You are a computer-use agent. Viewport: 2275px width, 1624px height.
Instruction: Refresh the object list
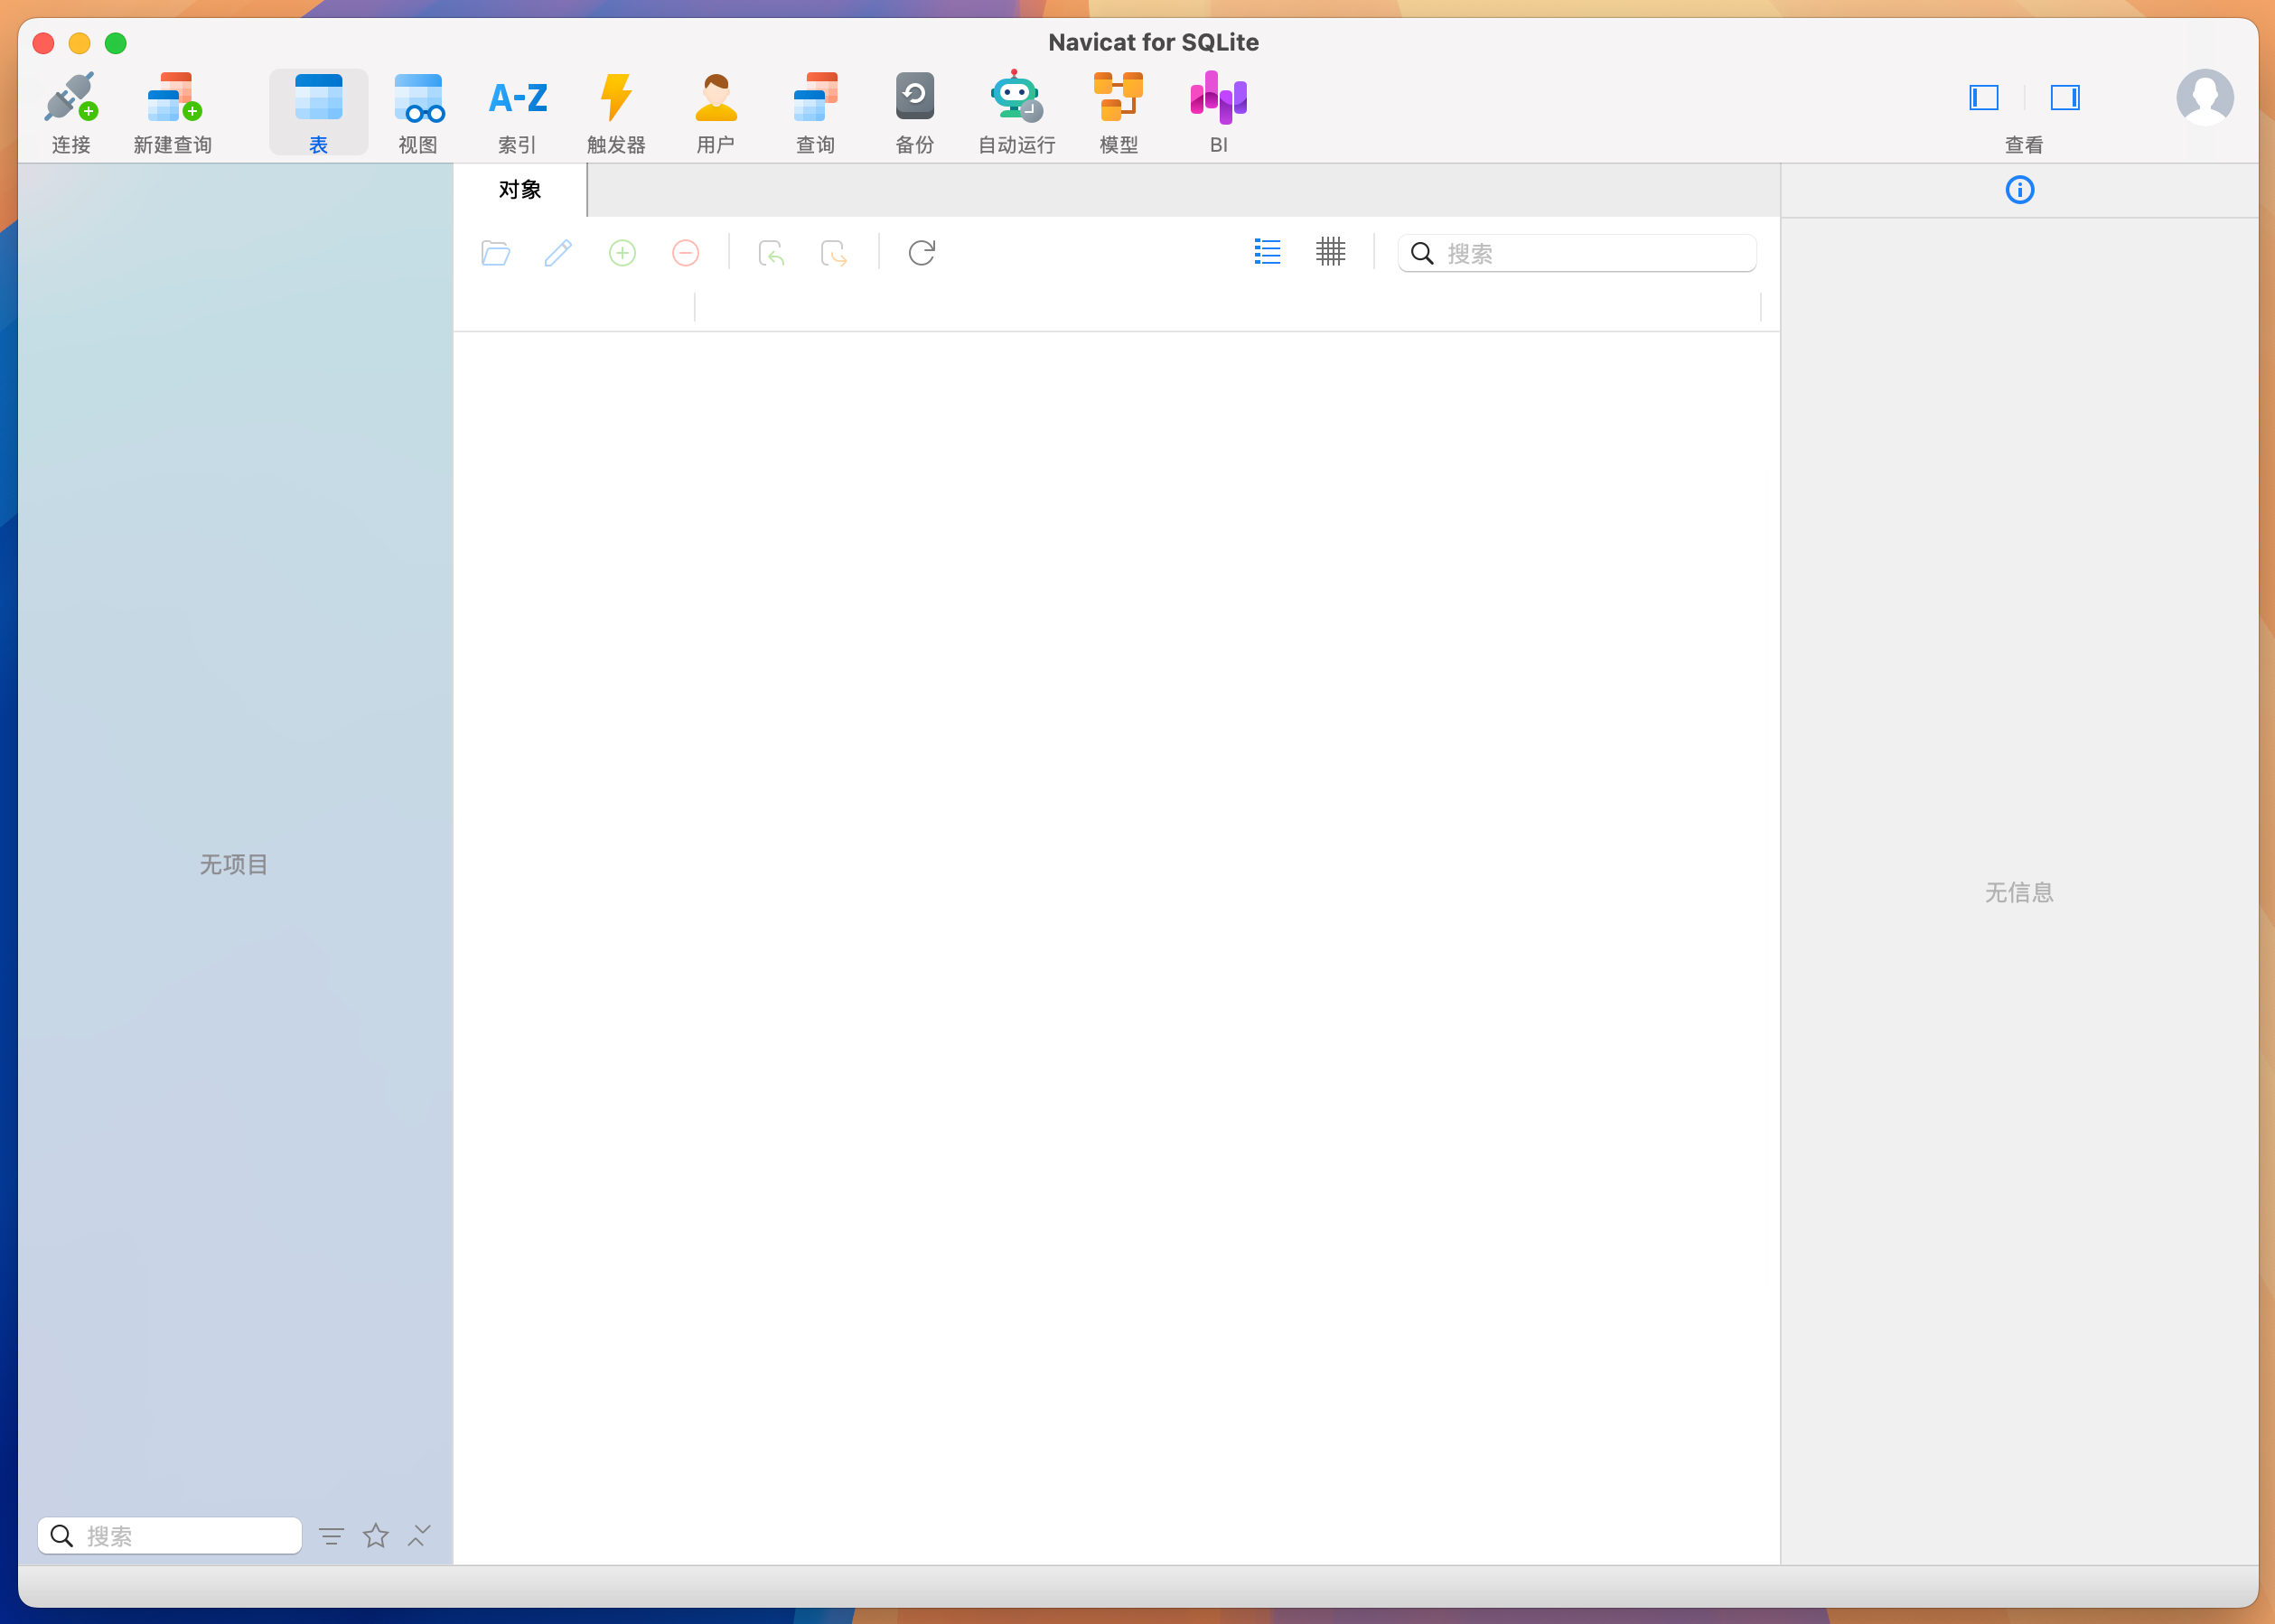click(x=921, y=253)
